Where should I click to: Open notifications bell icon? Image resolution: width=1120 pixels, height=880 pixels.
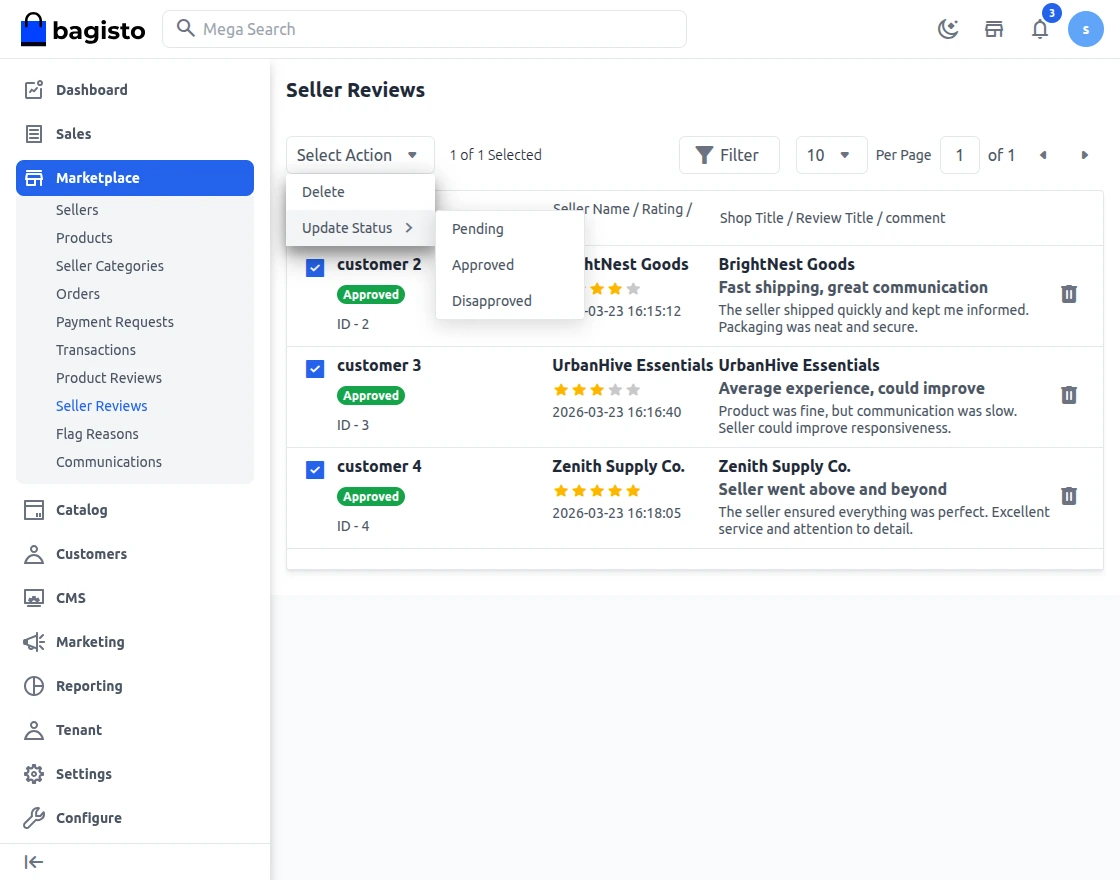[x=1040, y=29]
